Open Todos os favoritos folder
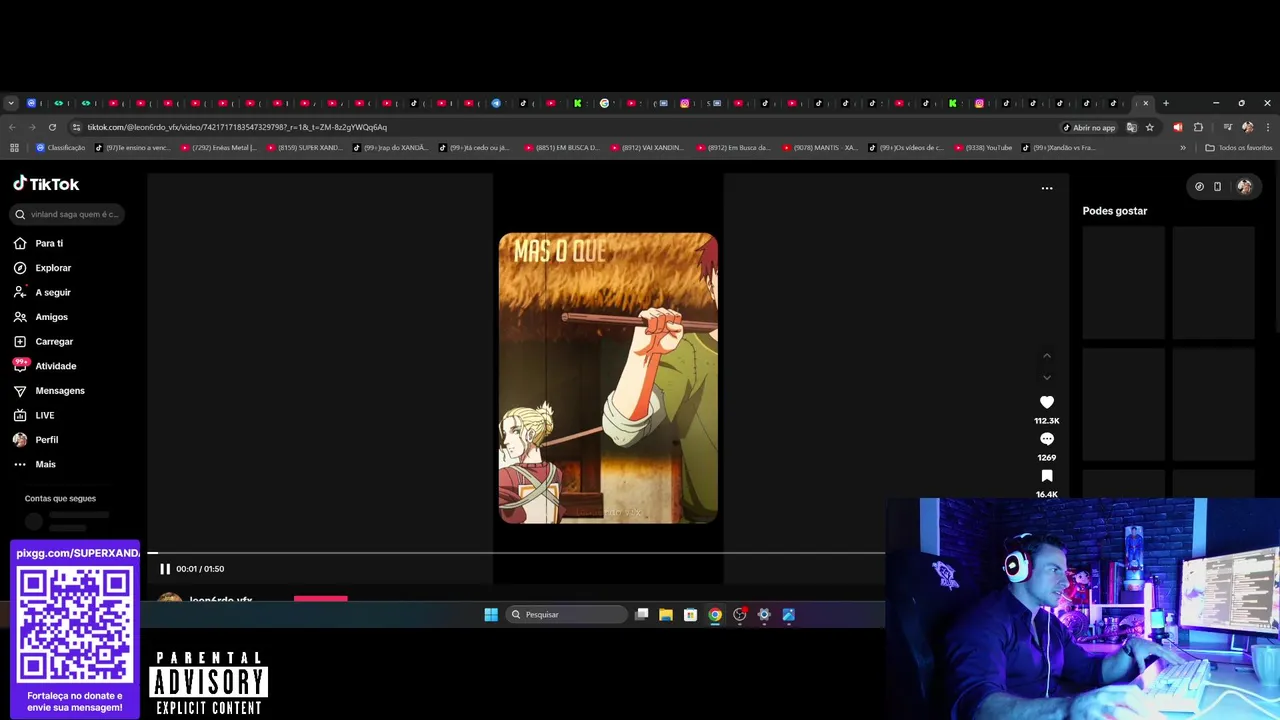Viewport: 1280px width, 720px height. 1239,148
